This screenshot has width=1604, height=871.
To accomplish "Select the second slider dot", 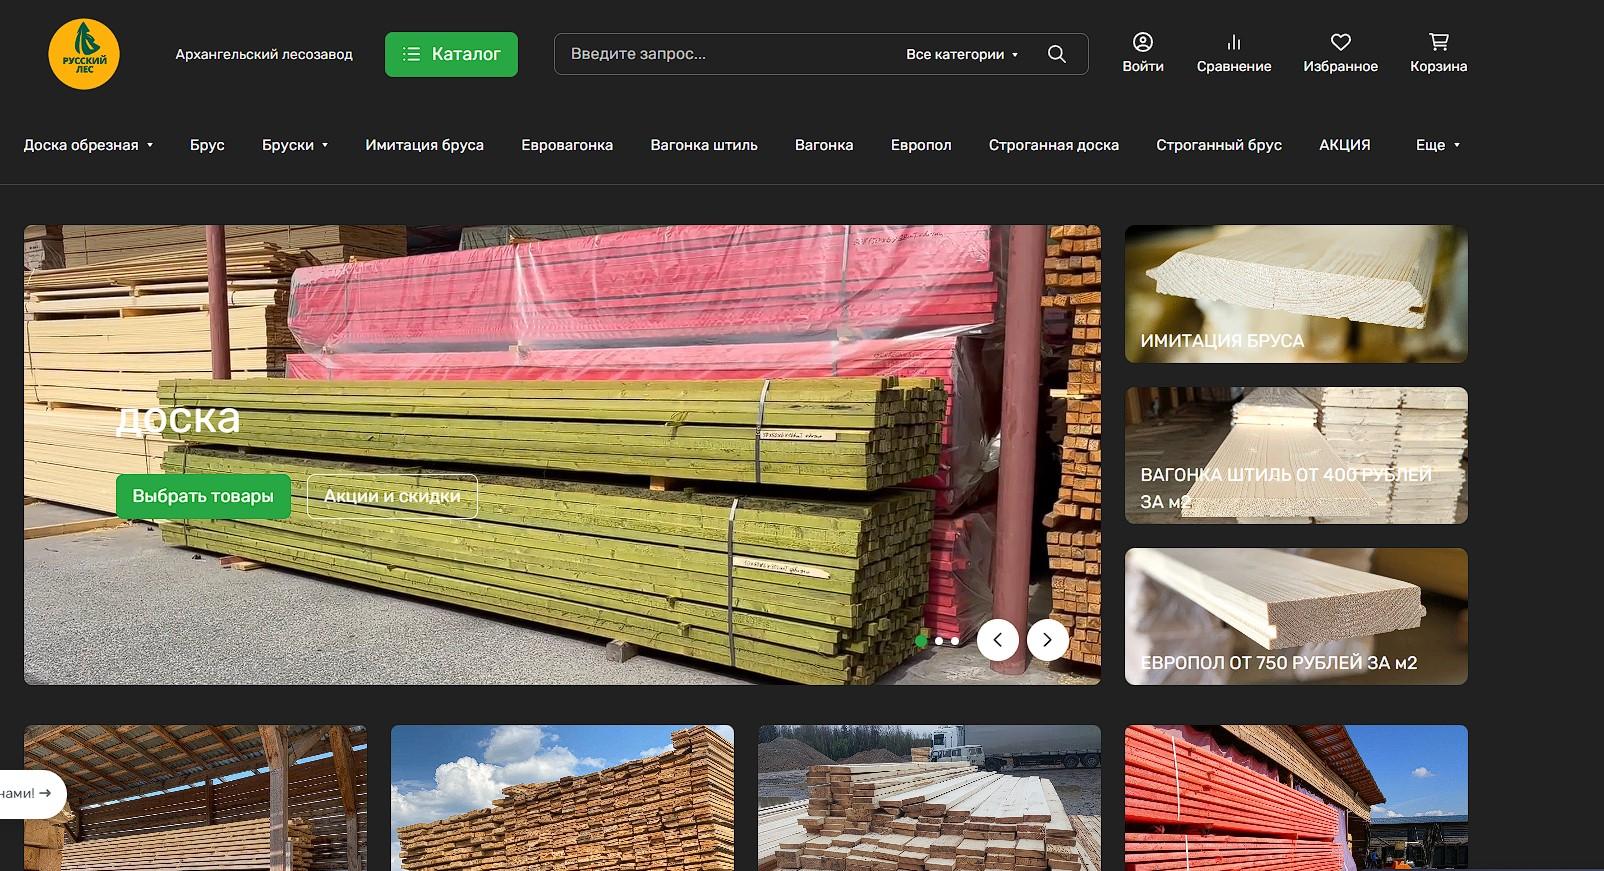I will coord(938,641).
